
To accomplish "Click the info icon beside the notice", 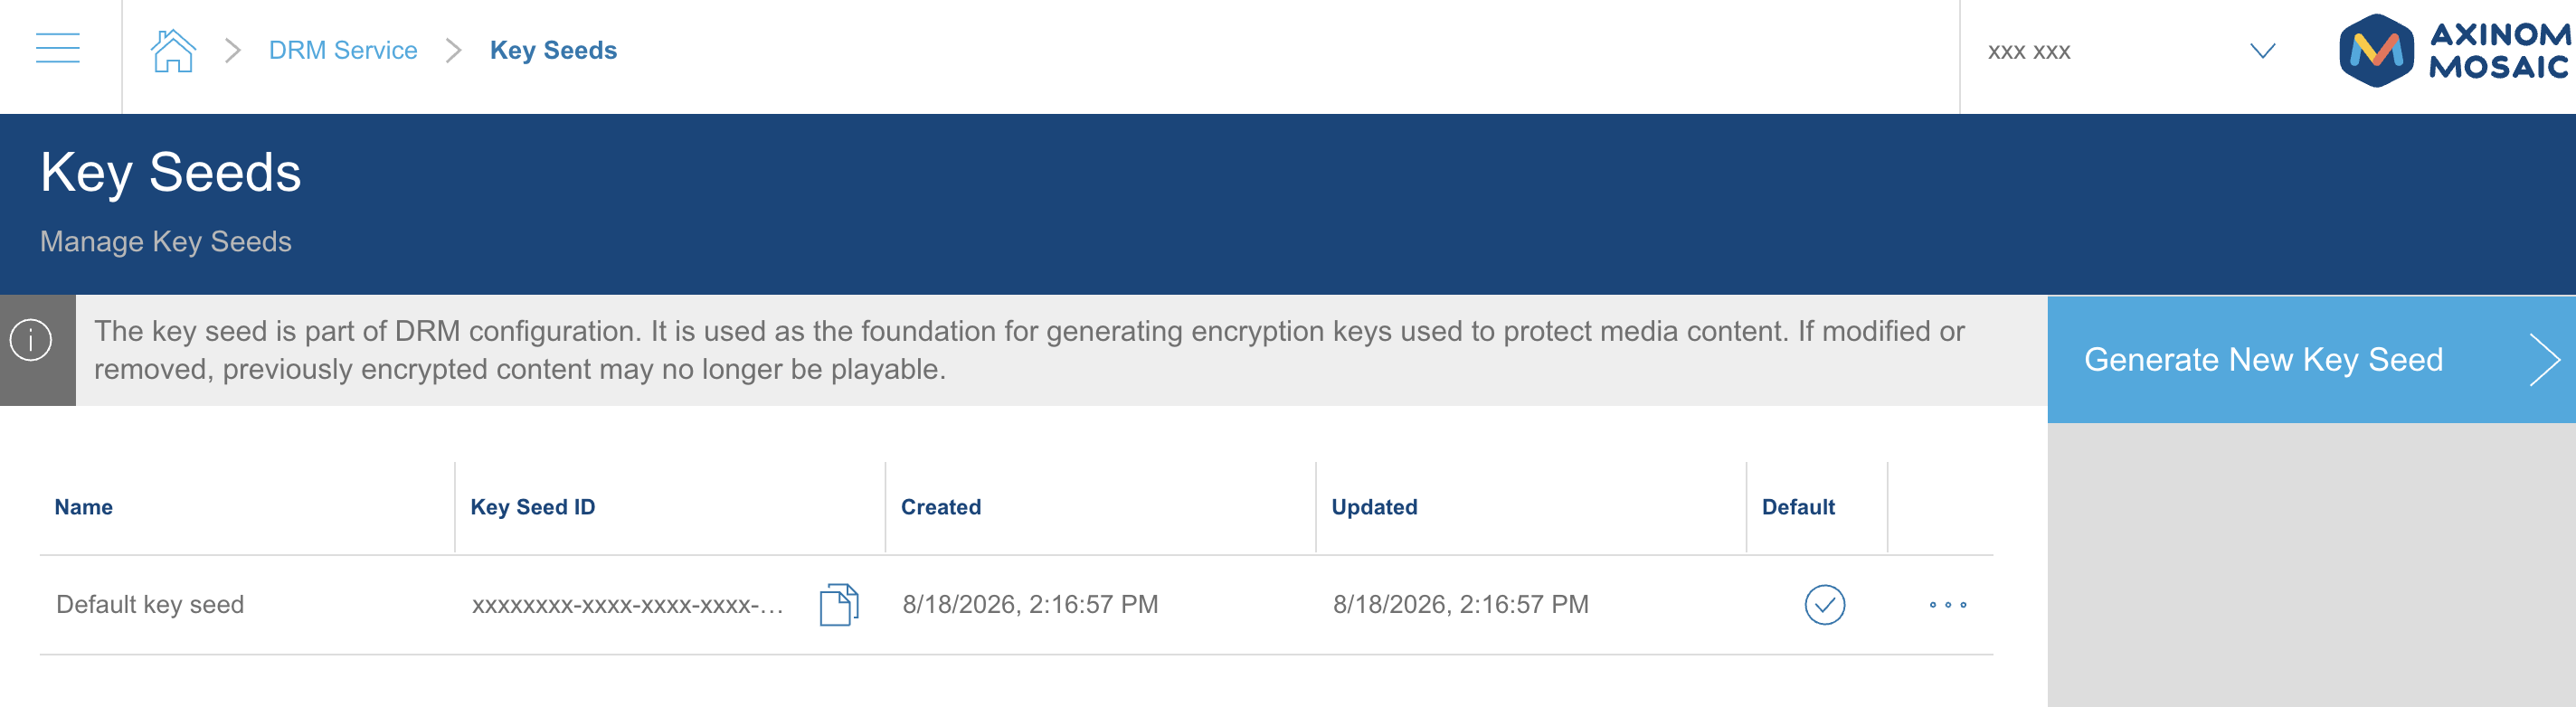I will pyautogui.click(x=31, y=341).
